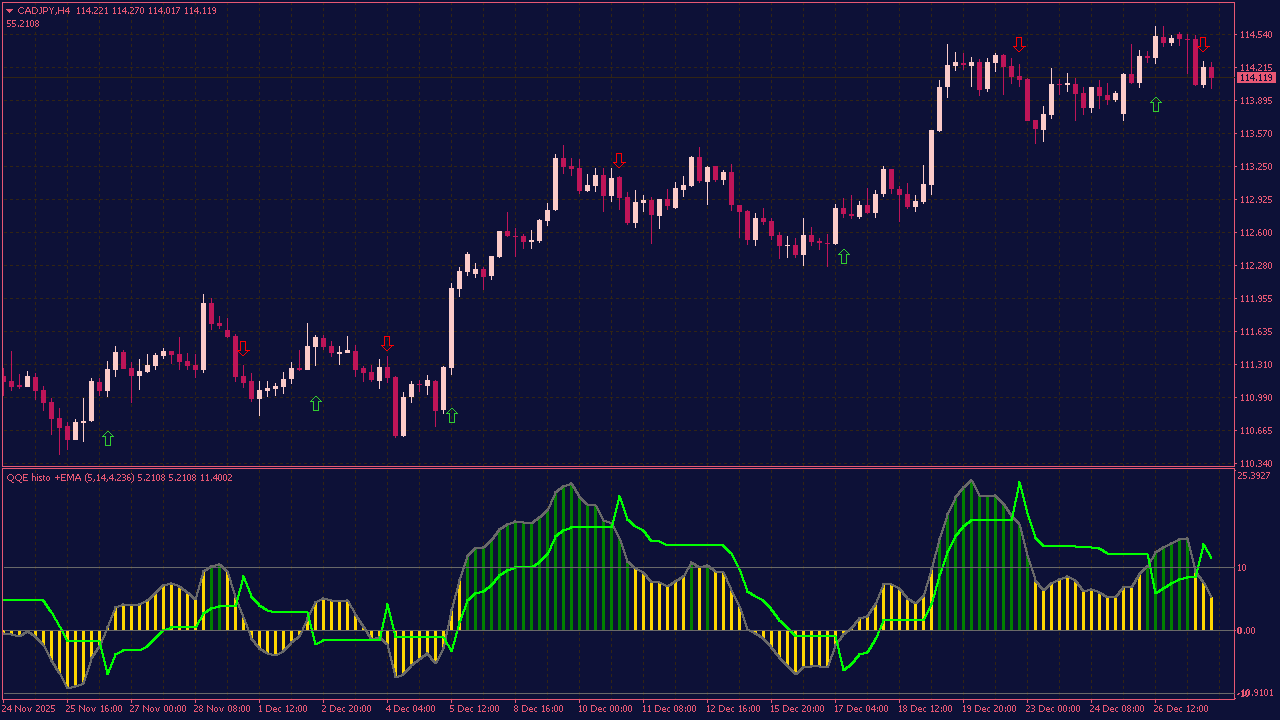Click the CADJPY,H4 chart title text
The image size is (1280, 720).
(x=43, y=10)
